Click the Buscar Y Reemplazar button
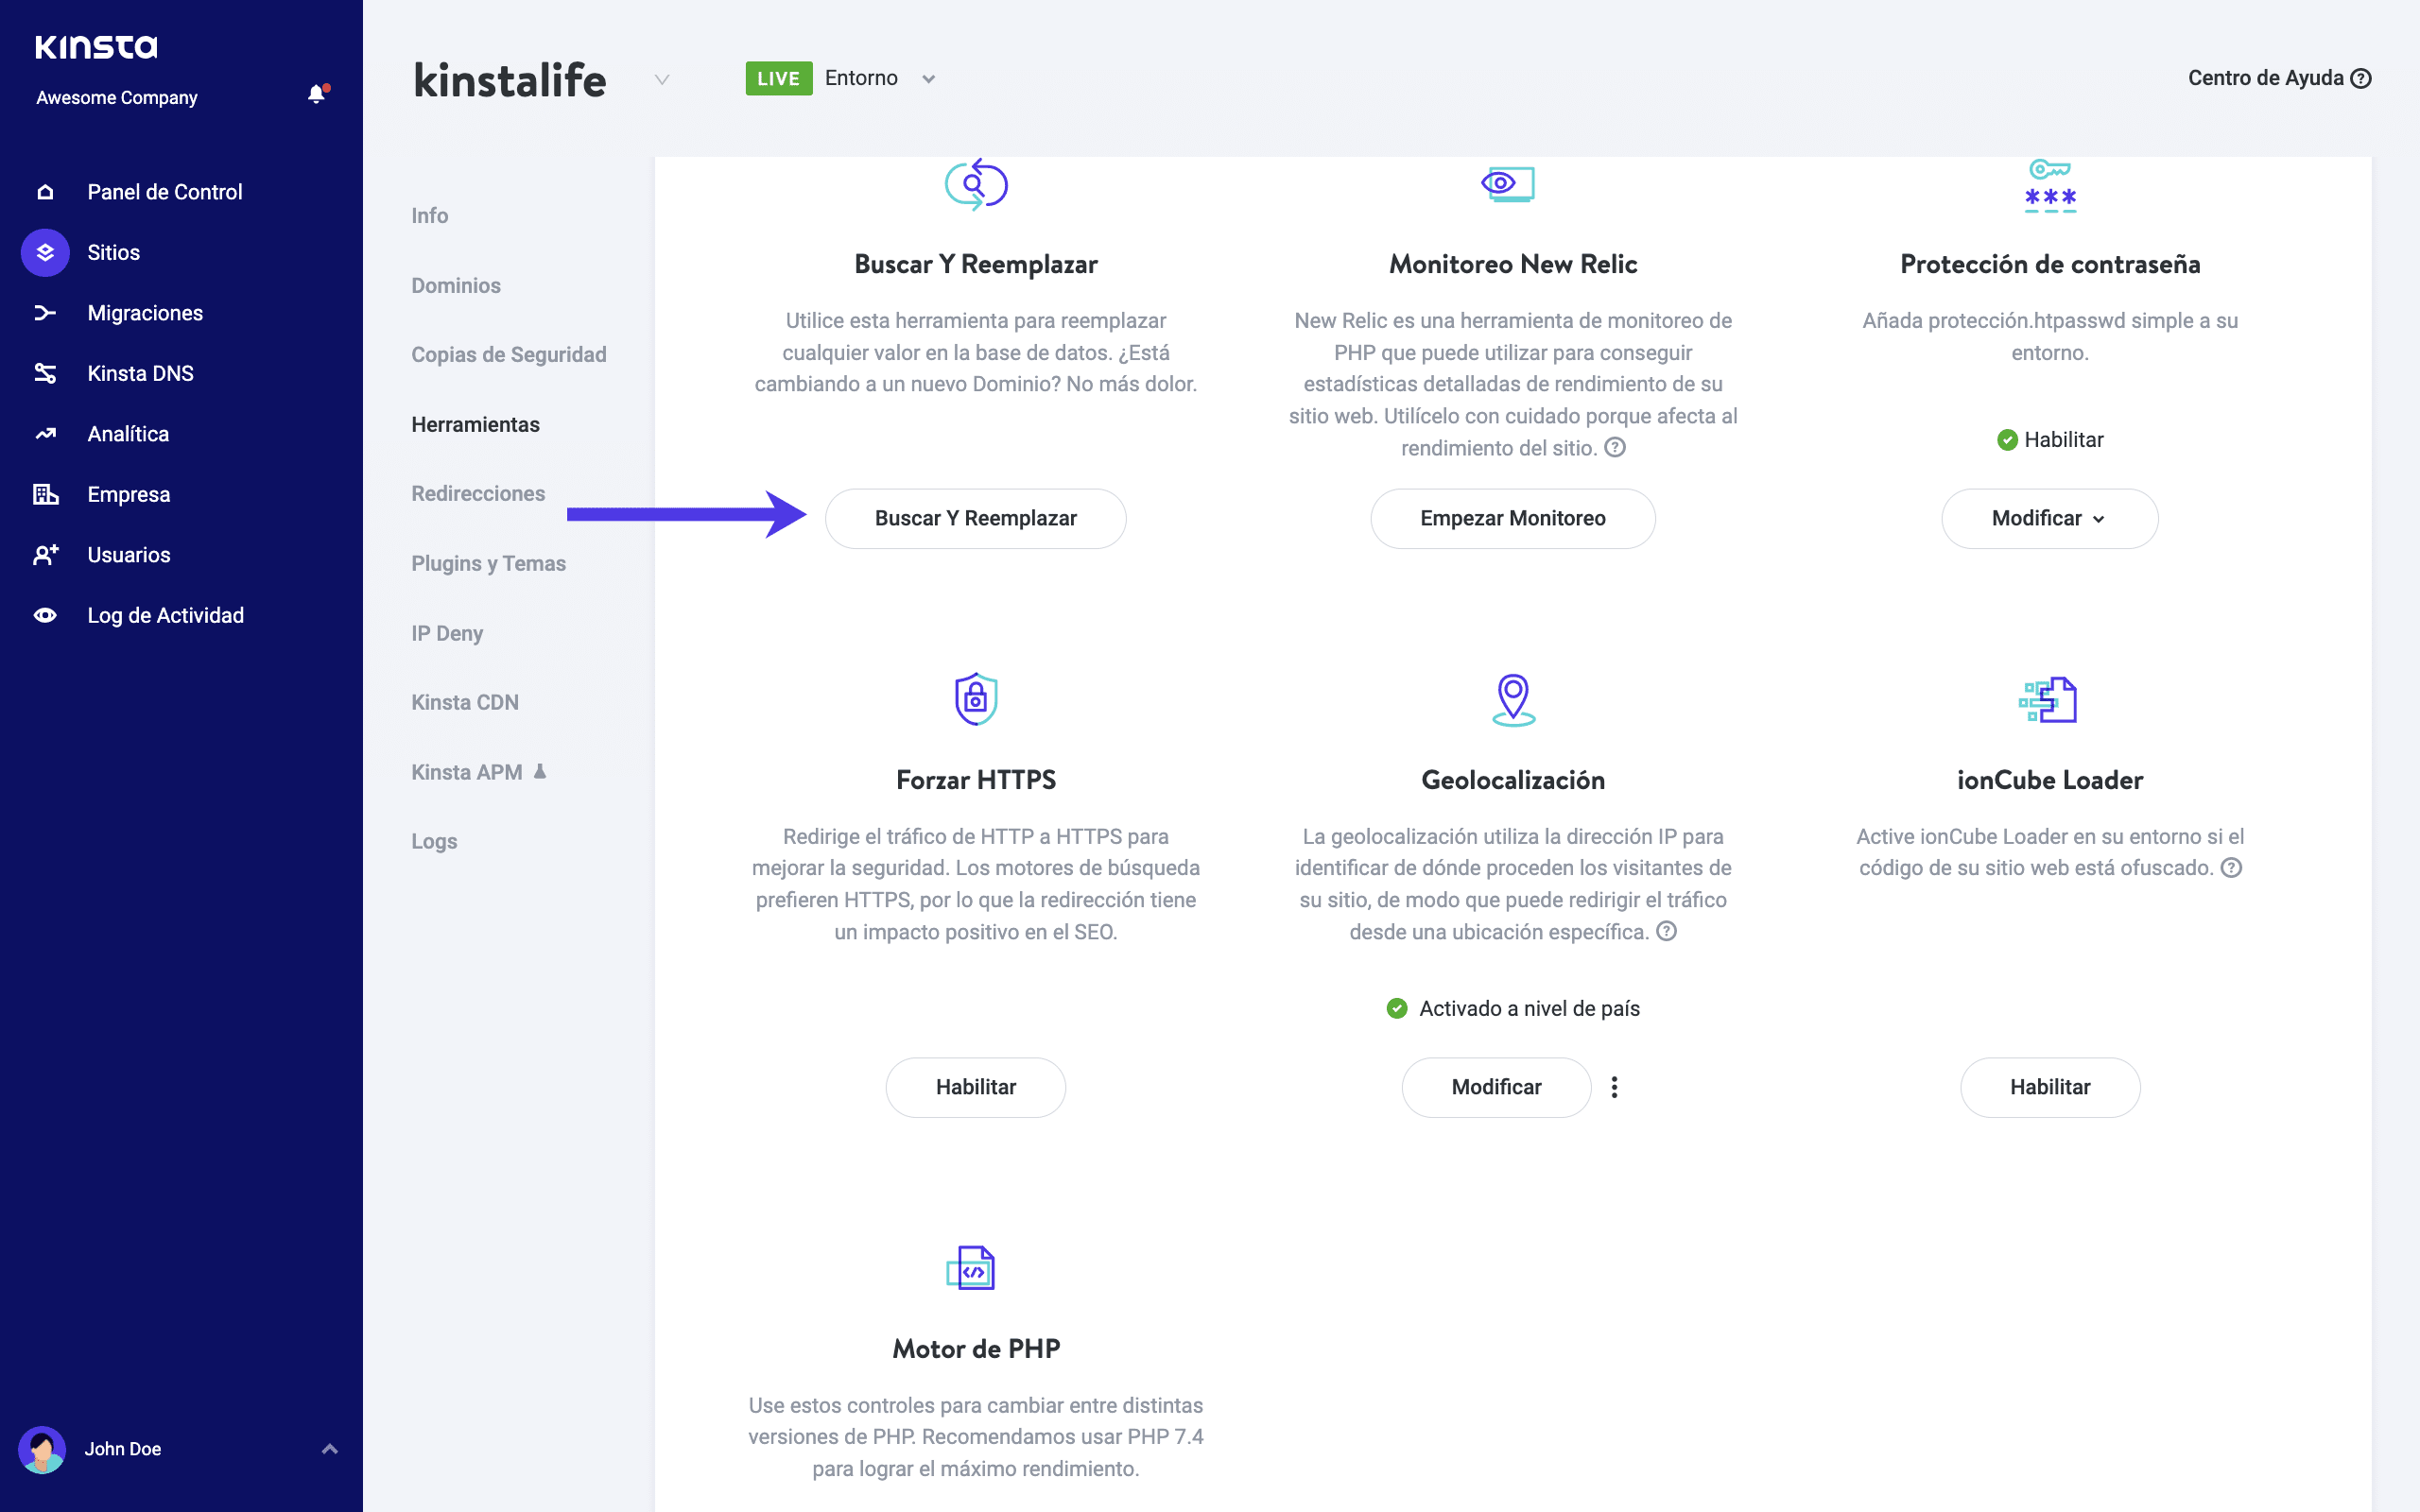Image resolution: width=2420 pixels, height=1512 pixels. tap(975, 518)
